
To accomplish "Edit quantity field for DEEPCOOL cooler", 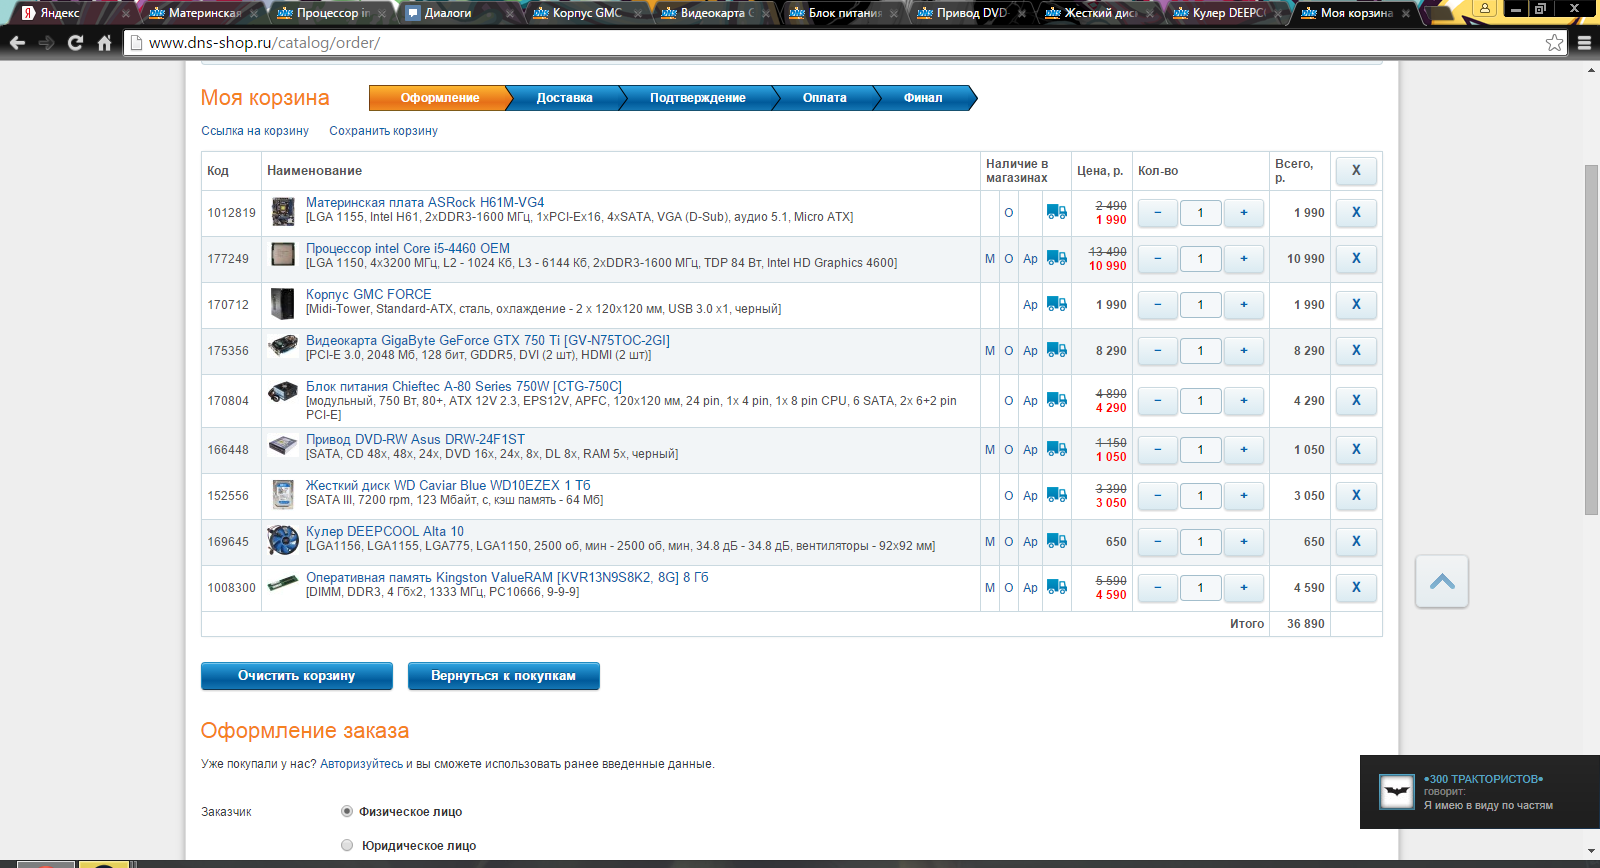I will [1200, 541].
